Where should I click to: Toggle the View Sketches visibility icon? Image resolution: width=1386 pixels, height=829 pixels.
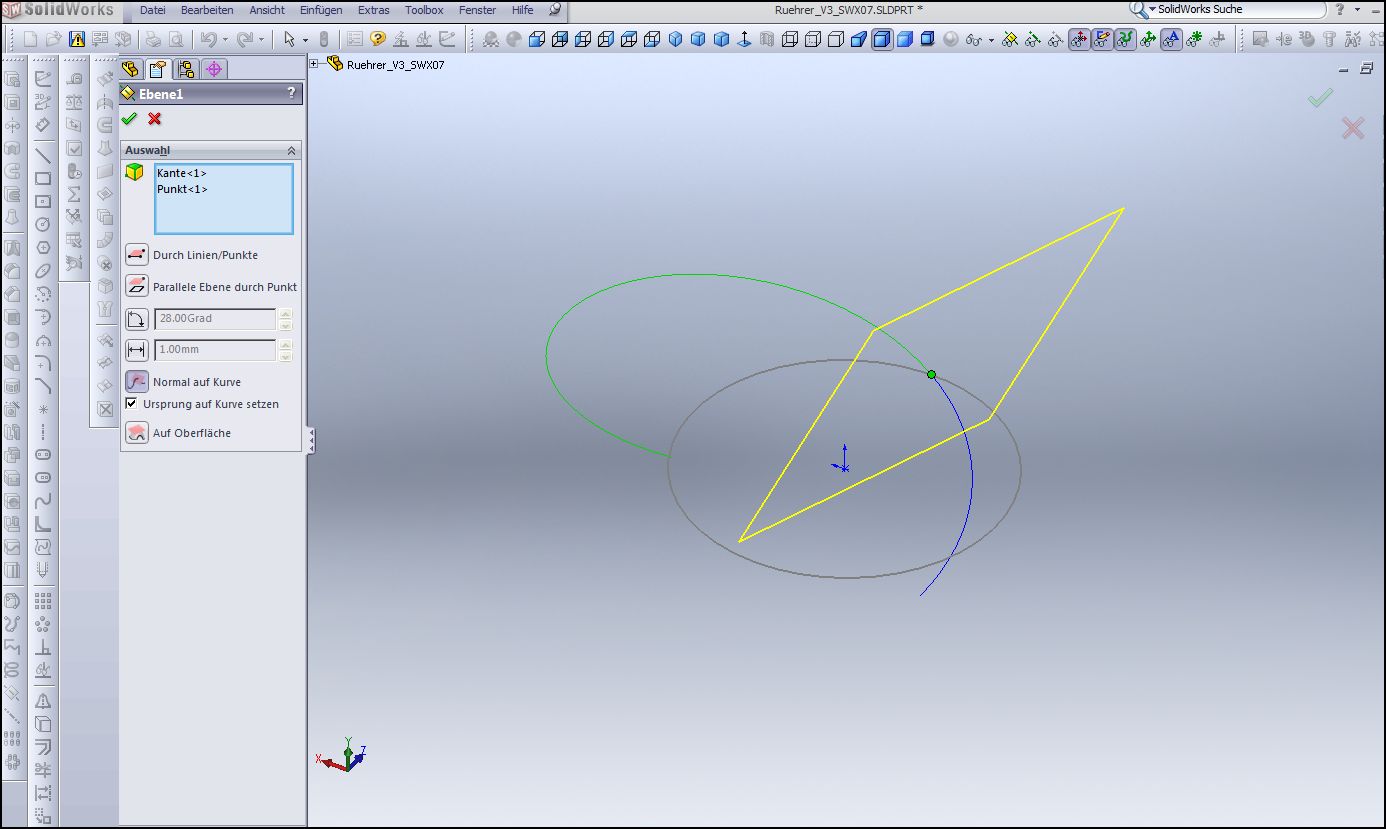click(x=1102, y=40)
